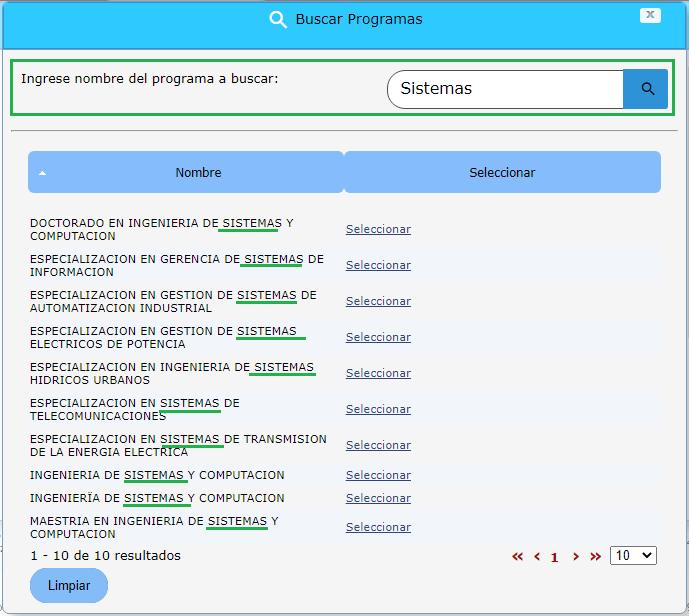Click the Seleccionar column header
This screenshot has height=616, width=689.
pyautogui.click(x=502, y=173)
